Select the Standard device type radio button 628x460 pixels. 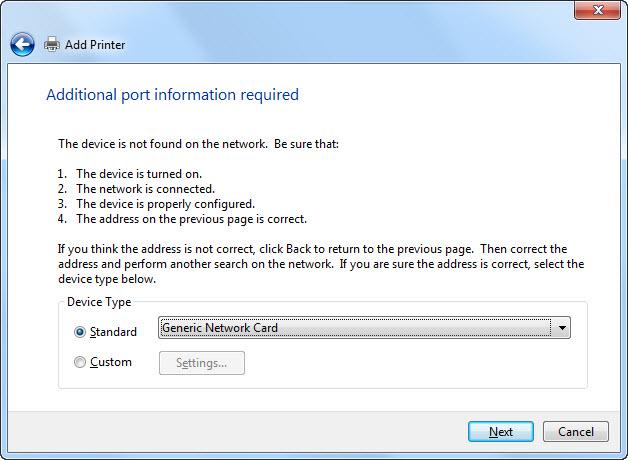[80, 332]
